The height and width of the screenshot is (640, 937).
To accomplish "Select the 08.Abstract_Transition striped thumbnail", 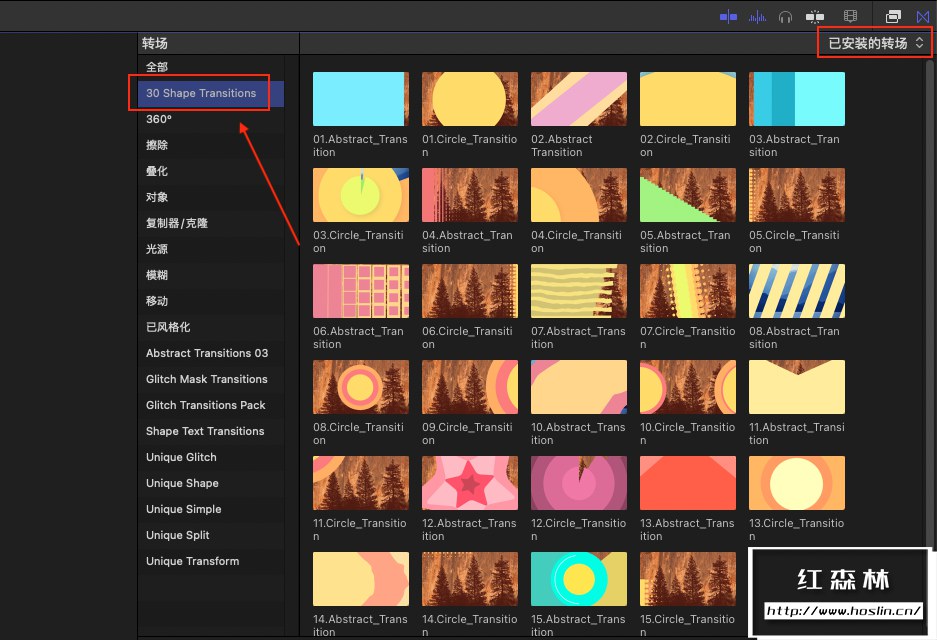I will tap(797, 290).
